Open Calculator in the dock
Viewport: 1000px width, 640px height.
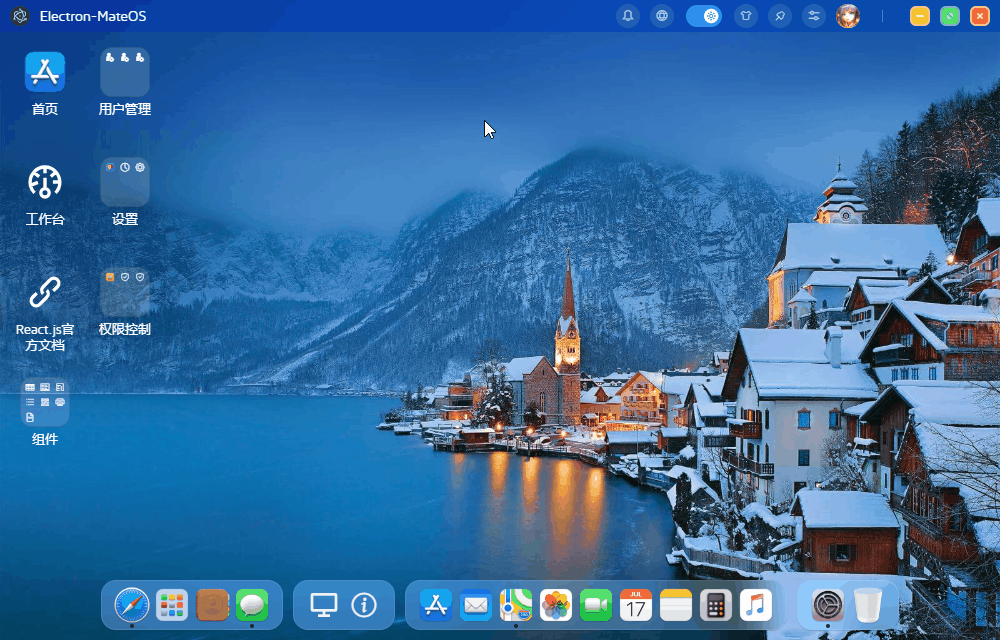tap(716, 605)
